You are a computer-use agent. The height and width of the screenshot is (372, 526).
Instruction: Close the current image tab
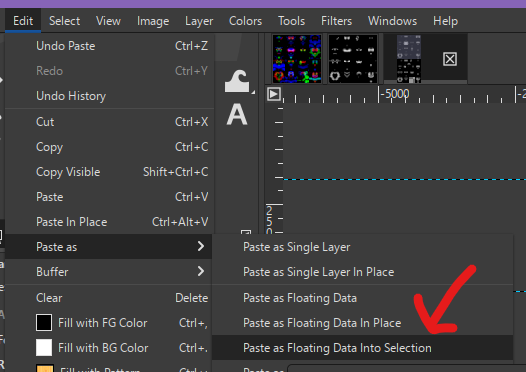pyautogui.click(x=450, y=59)
